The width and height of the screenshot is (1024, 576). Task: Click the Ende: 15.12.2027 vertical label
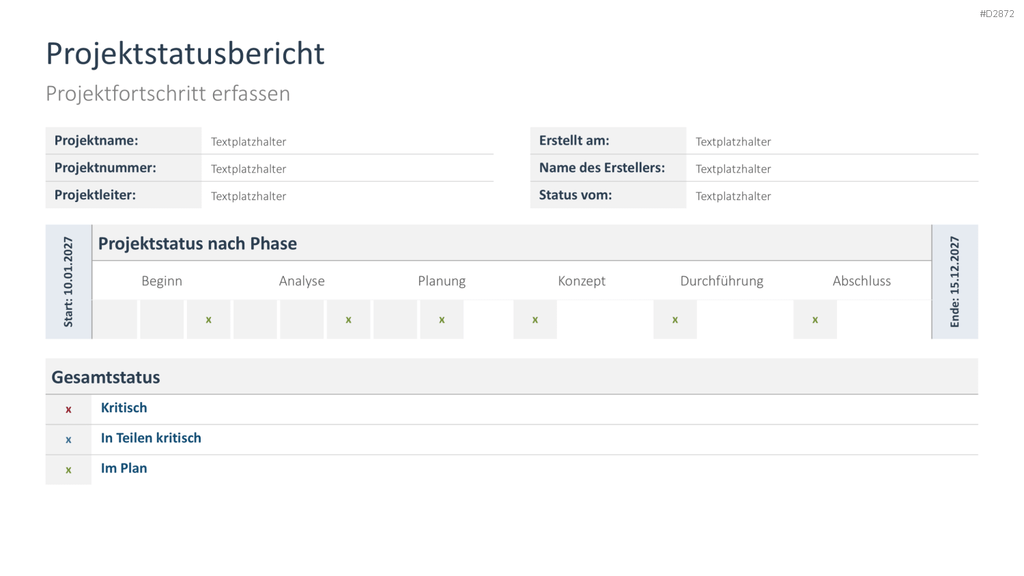[x=955, y=281]
